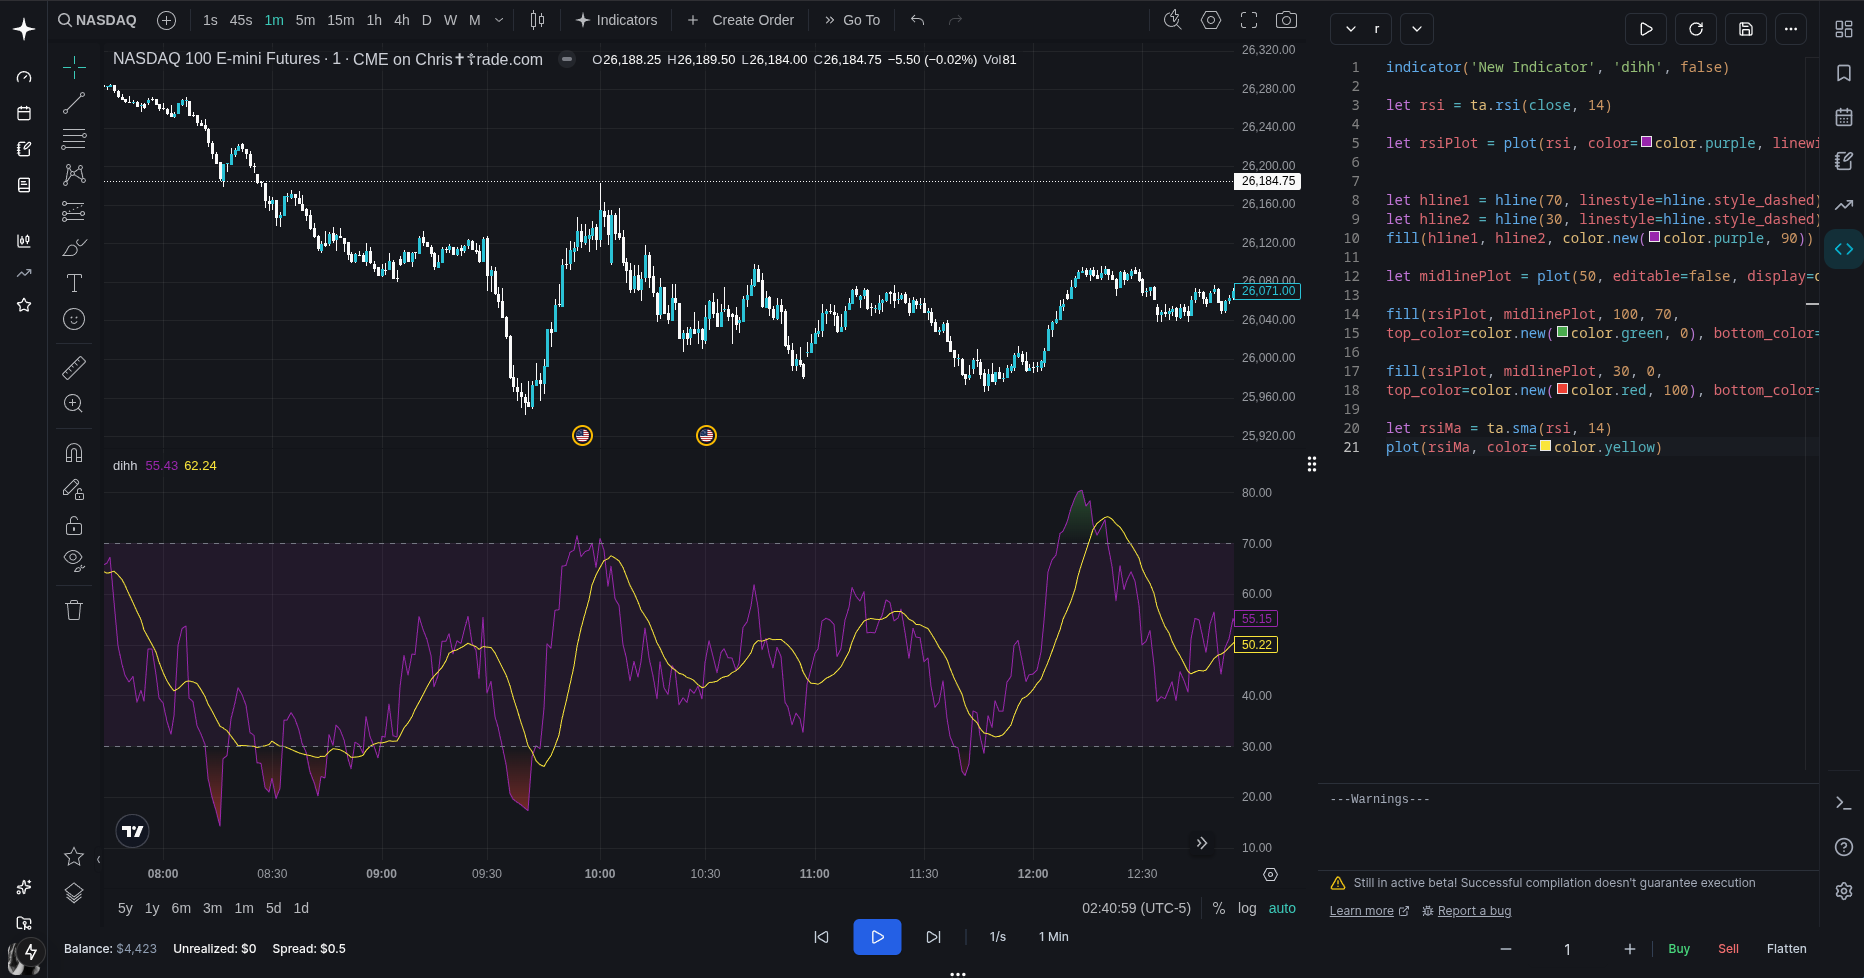This screenshot has width=1864, height=978.
Task: Toggle the magnet snap mode
Action: 74,453
